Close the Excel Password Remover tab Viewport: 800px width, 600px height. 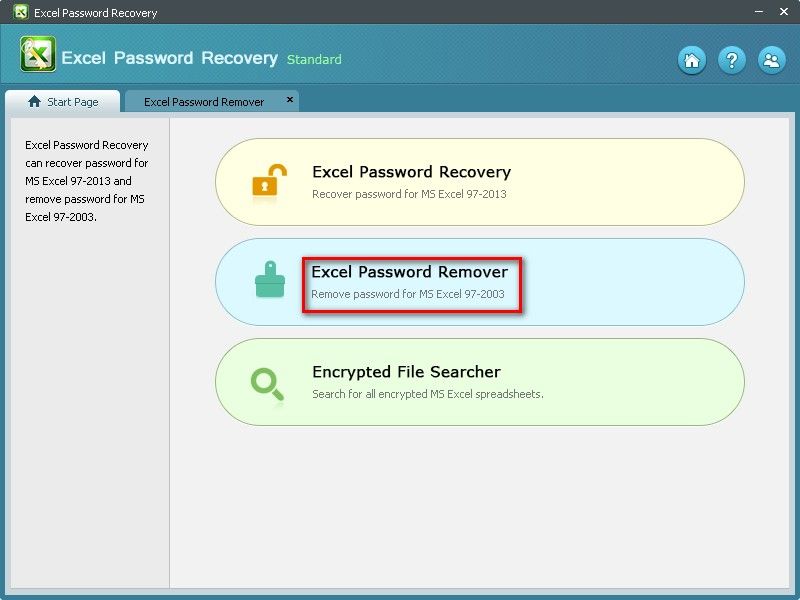point(289,99)
